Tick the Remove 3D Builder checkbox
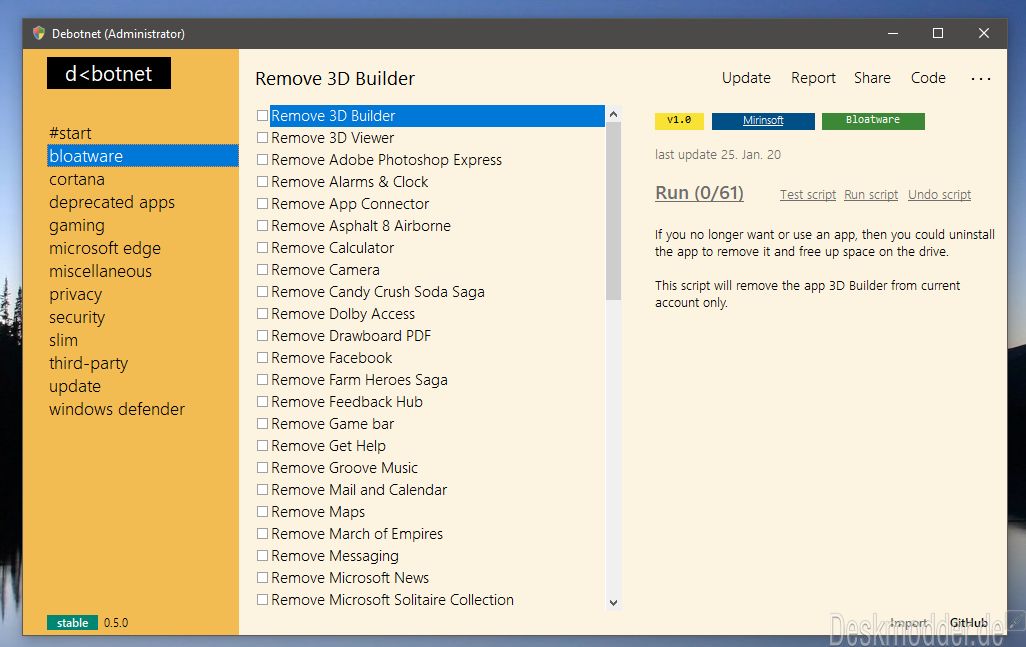The height and width of the screenshot is (647, 1026). pyautogui.click(x=262, y=116)
